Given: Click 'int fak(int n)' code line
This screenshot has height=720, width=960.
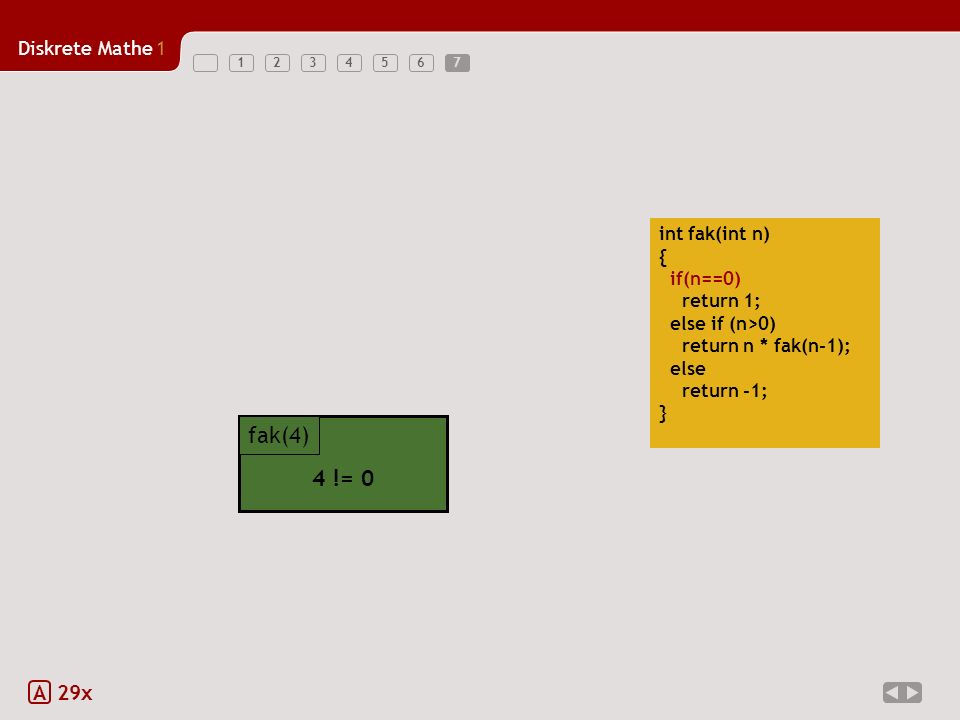Looking at the screenshot, I should (x=714, y=234).
